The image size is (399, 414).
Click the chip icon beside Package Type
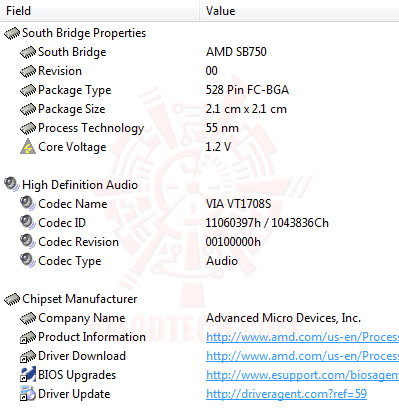point(28,90)
